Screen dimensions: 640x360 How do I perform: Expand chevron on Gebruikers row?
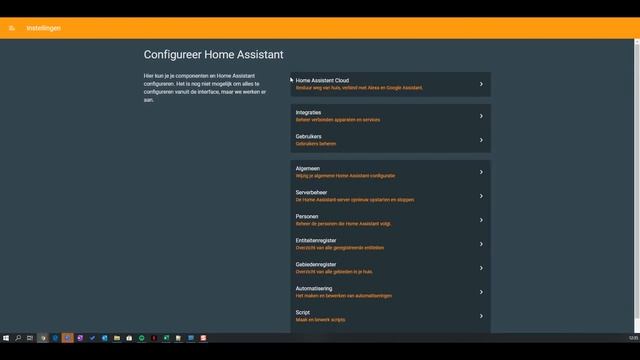tap(481, 140)
